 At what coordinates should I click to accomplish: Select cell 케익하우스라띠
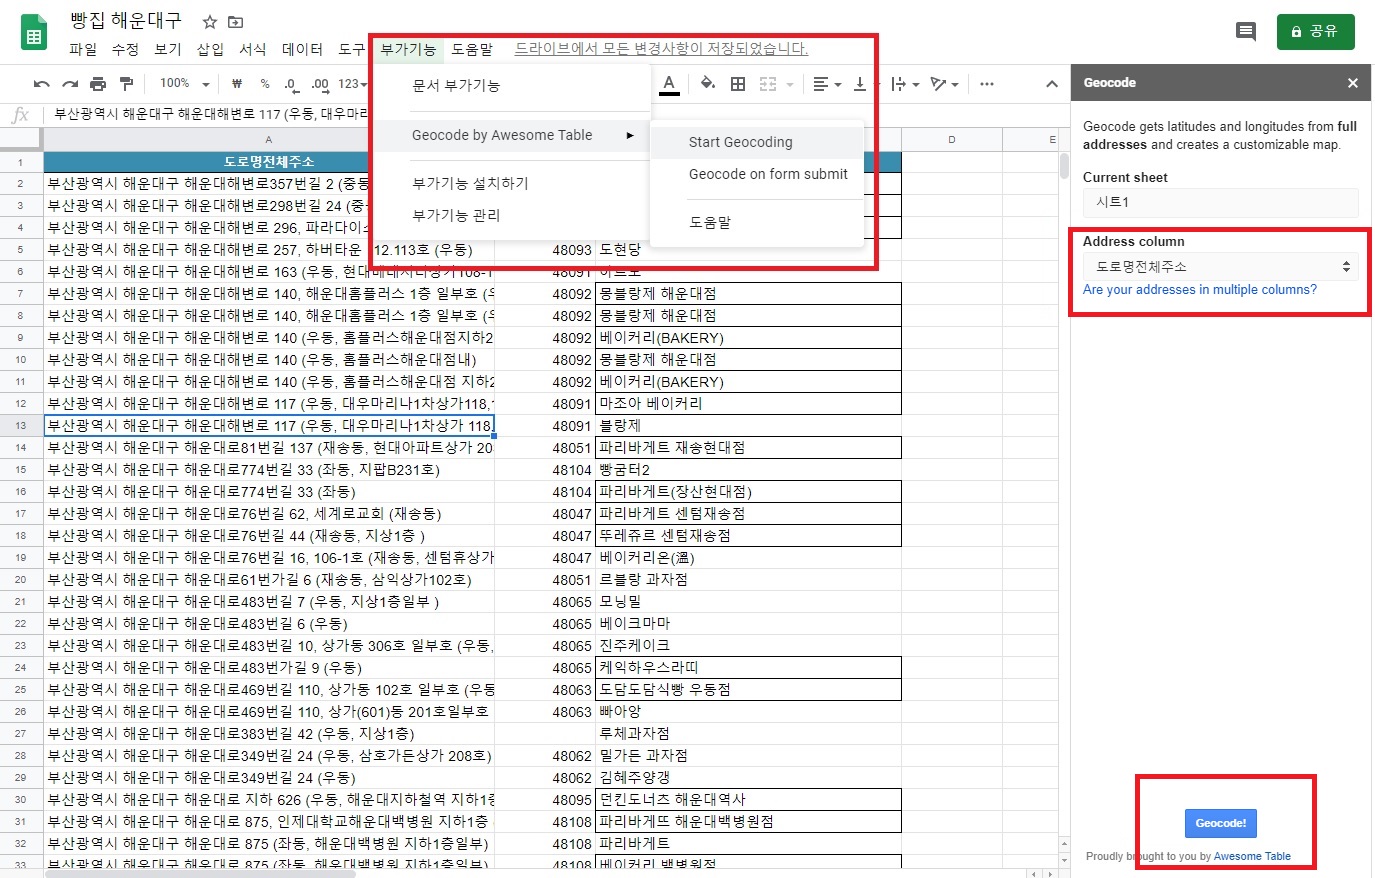coord(748,667)
